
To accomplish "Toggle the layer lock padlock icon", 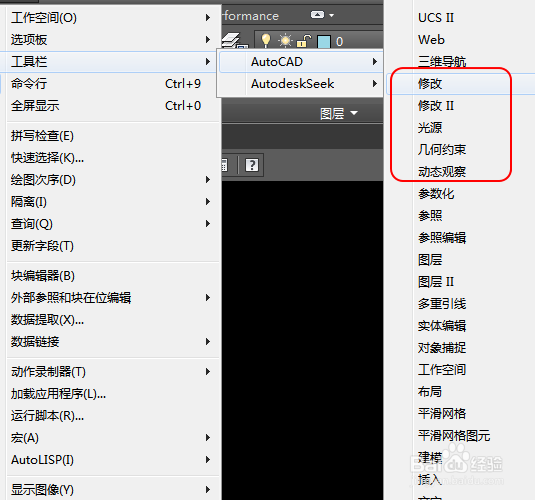I will pos(304,41).
